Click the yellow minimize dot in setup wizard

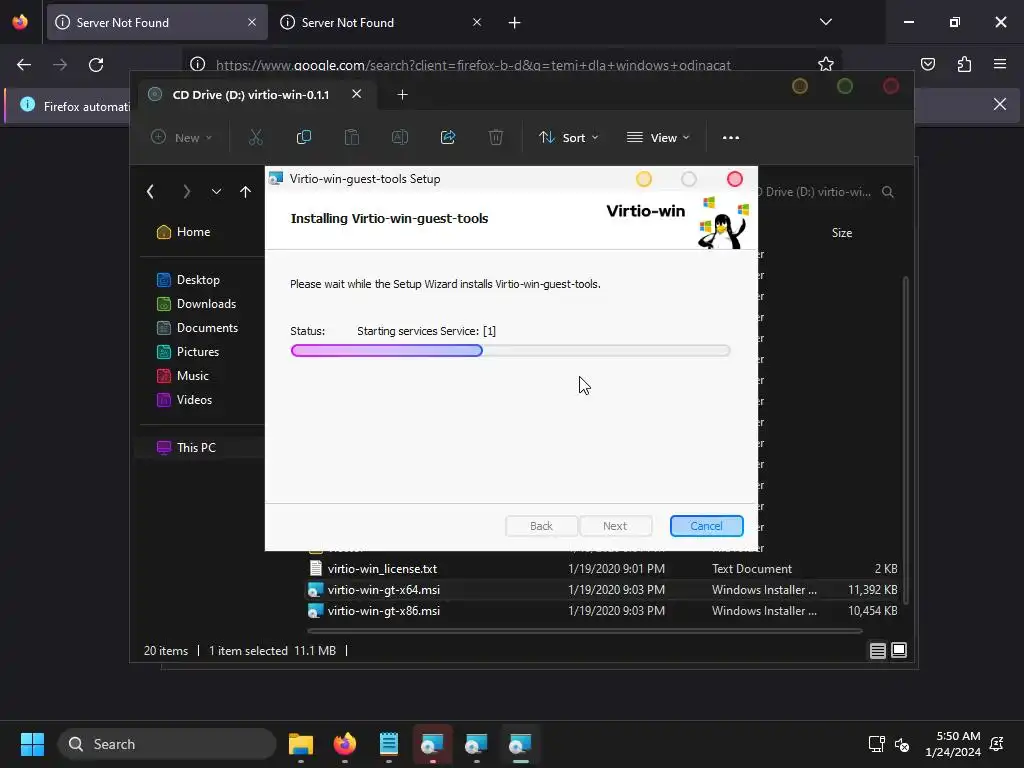coord(643,179)
